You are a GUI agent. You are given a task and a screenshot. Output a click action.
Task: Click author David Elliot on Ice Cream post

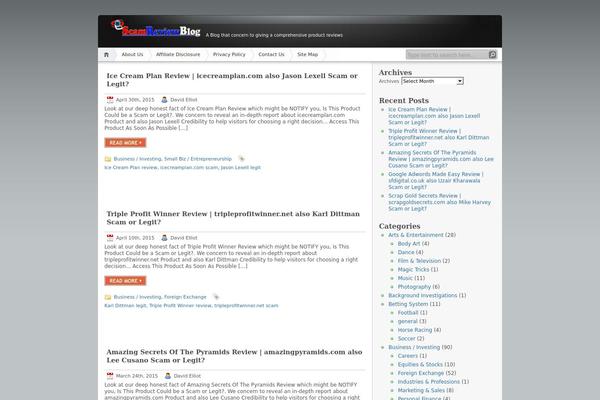point(184,100)
